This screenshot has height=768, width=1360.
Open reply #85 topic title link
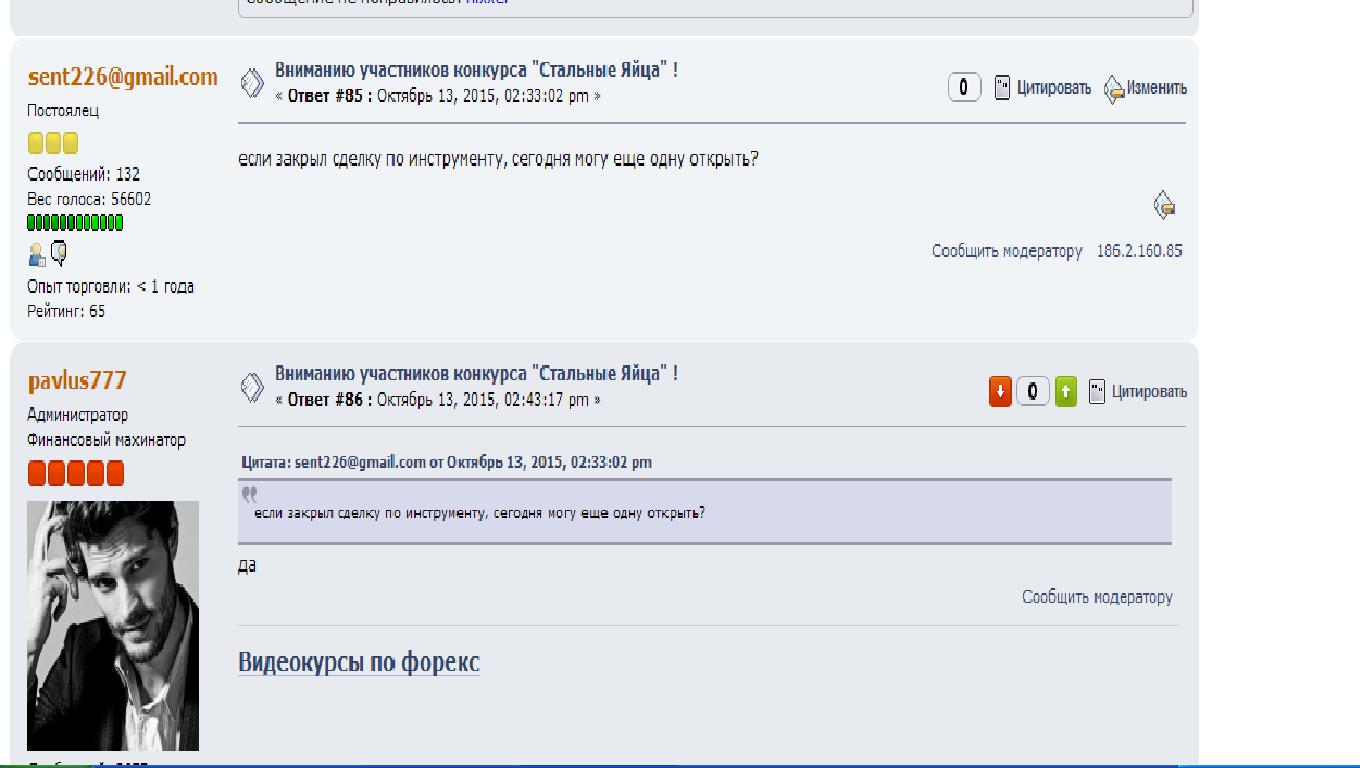pos(476,70)
